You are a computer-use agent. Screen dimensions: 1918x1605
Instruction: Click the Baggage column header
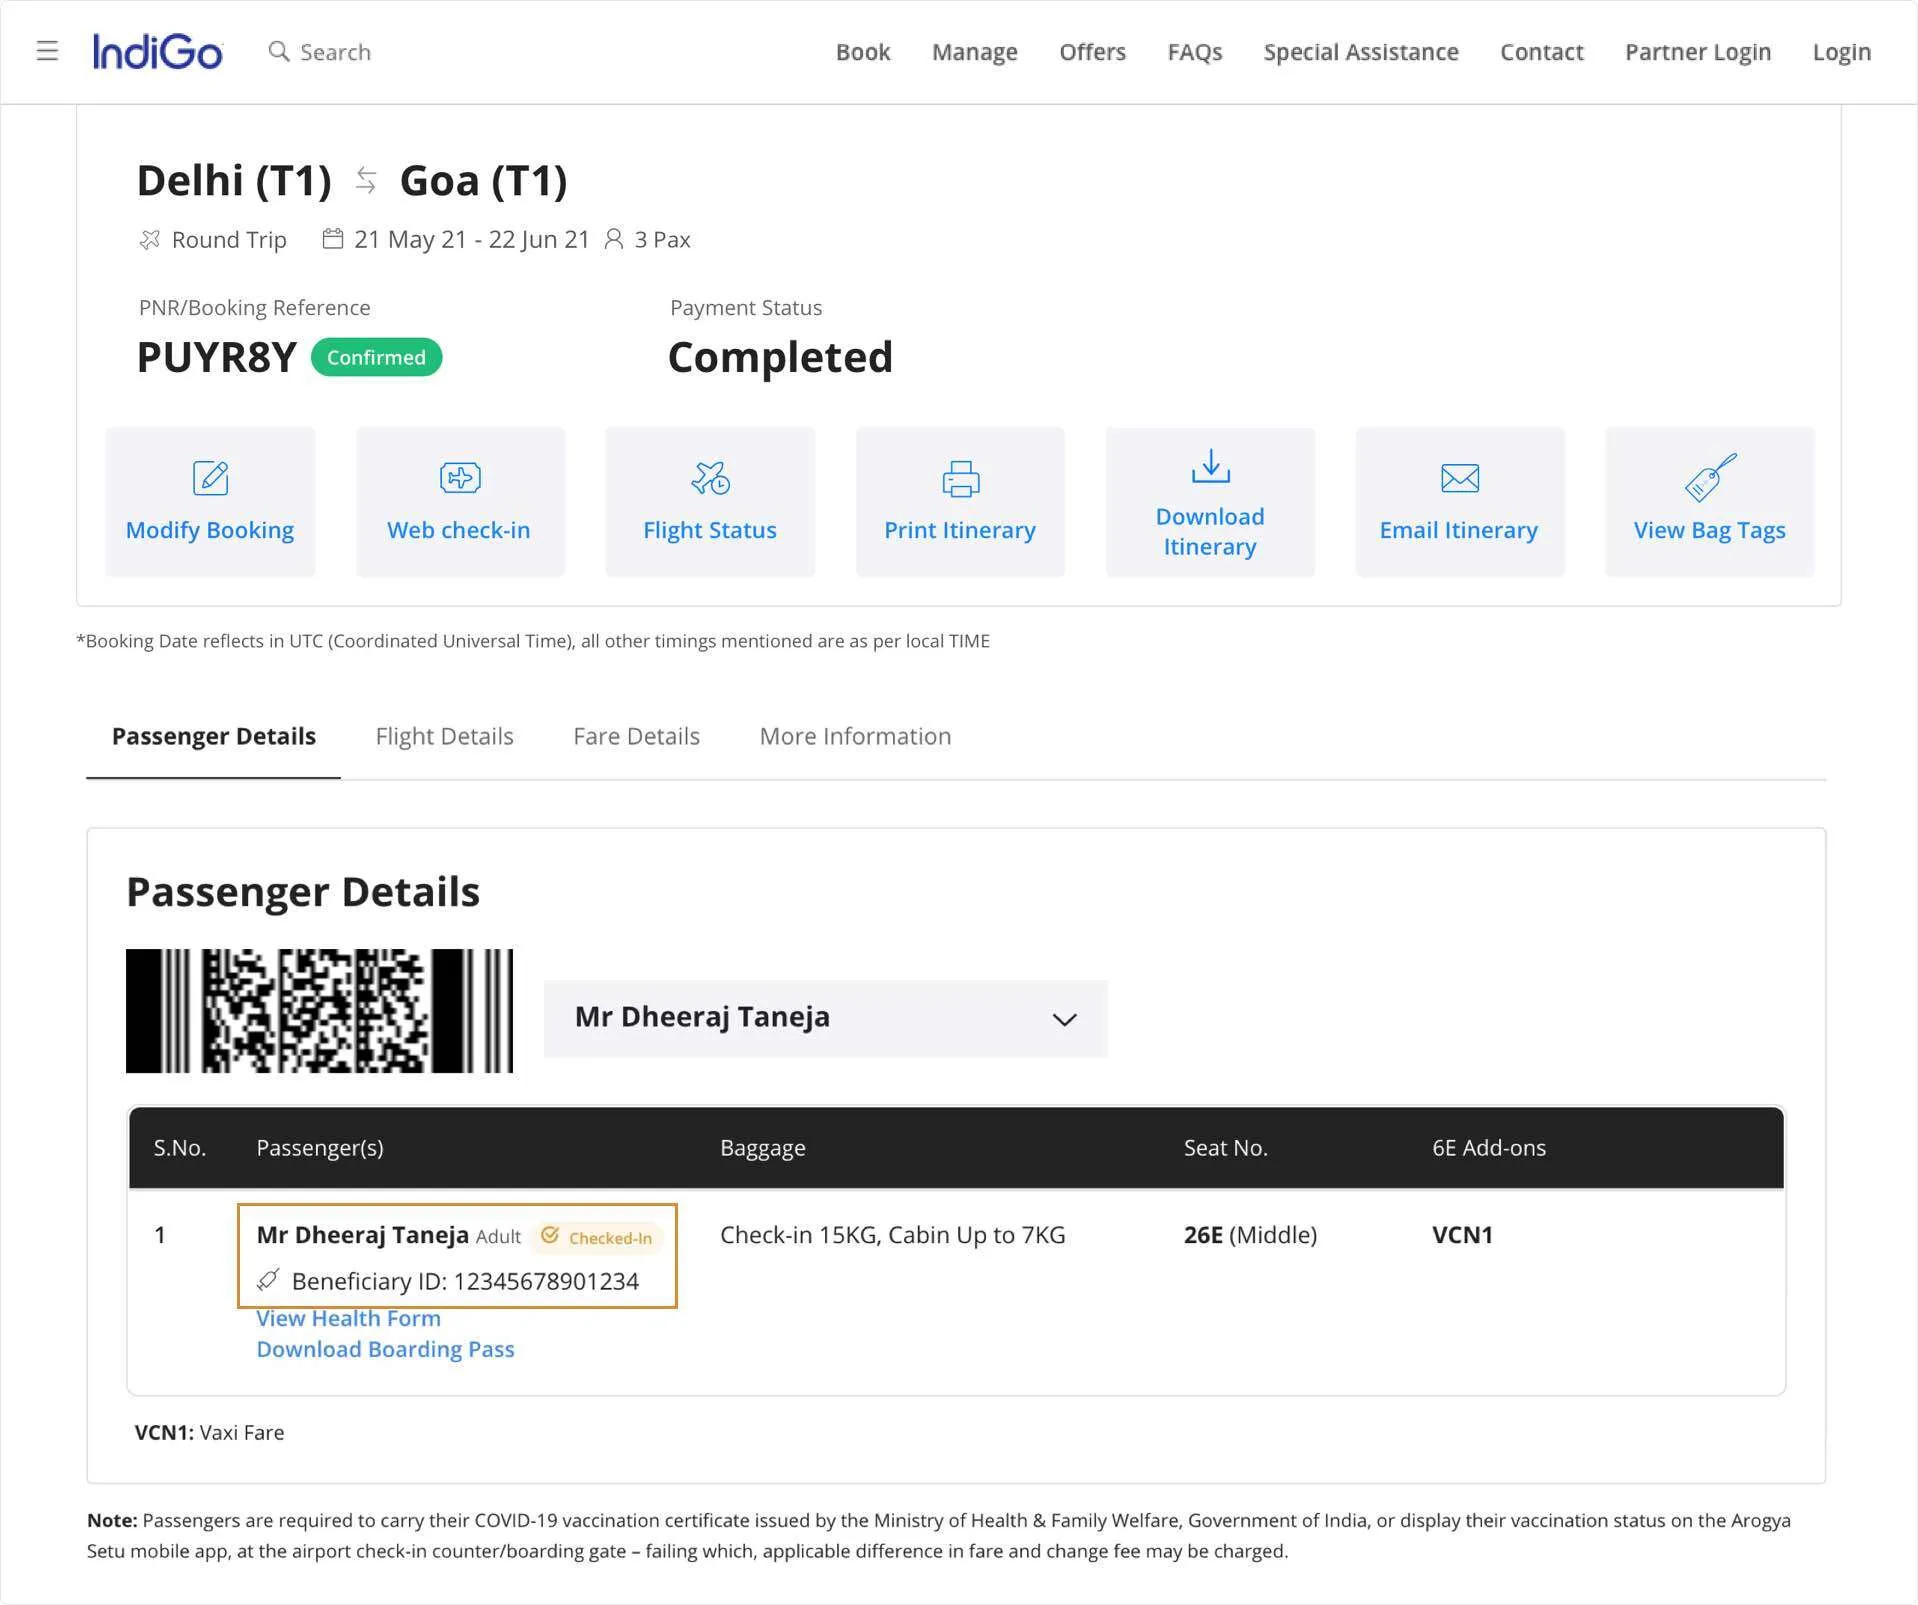pyautogui.click(x=763, y=1148)
